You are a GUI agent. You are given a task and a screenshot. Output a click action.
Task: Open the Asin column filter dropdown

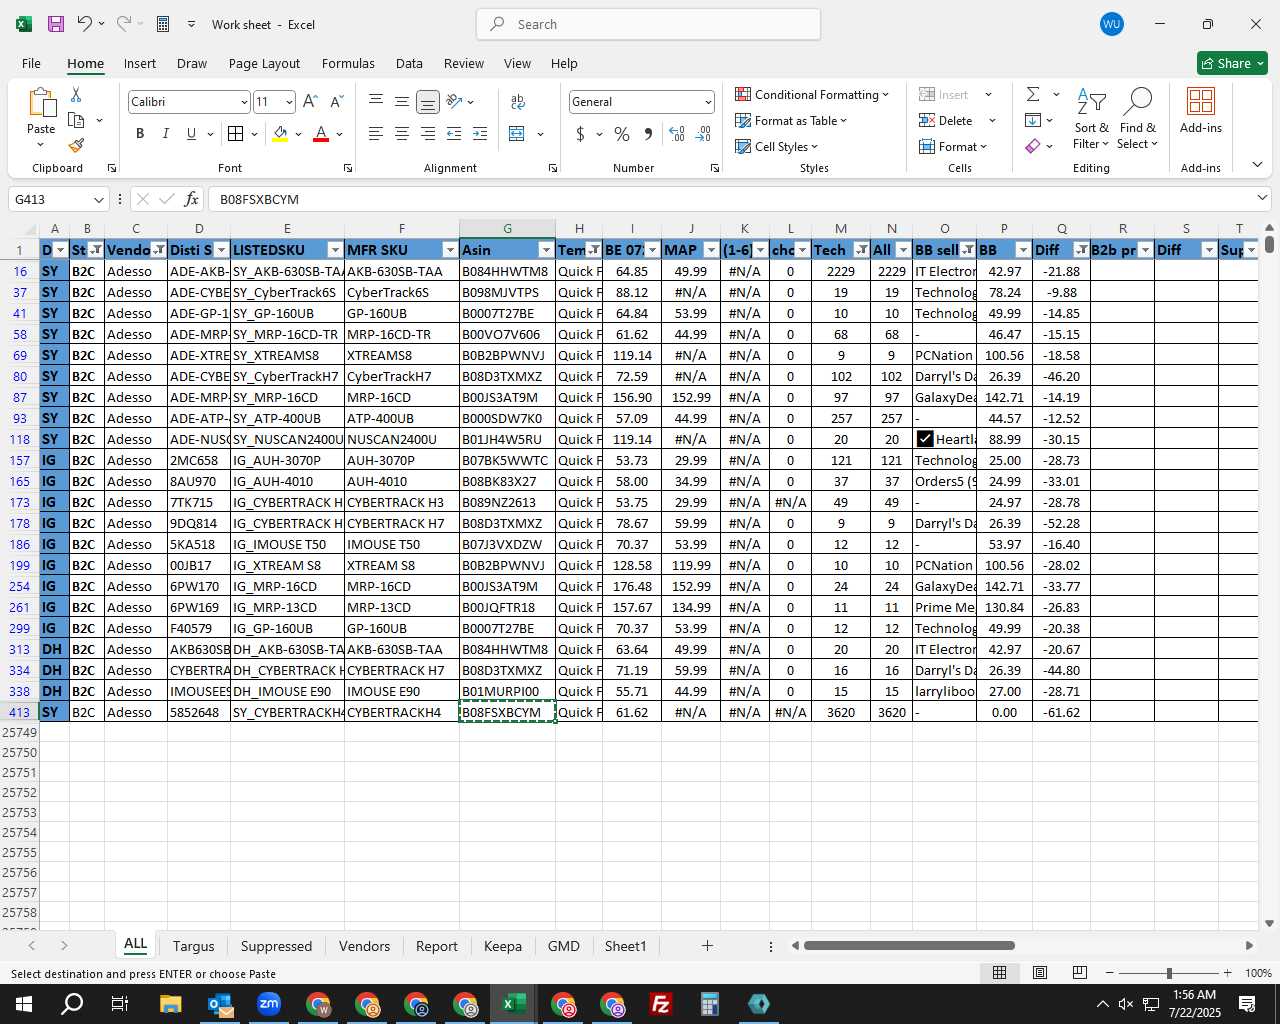coord(546,250)
